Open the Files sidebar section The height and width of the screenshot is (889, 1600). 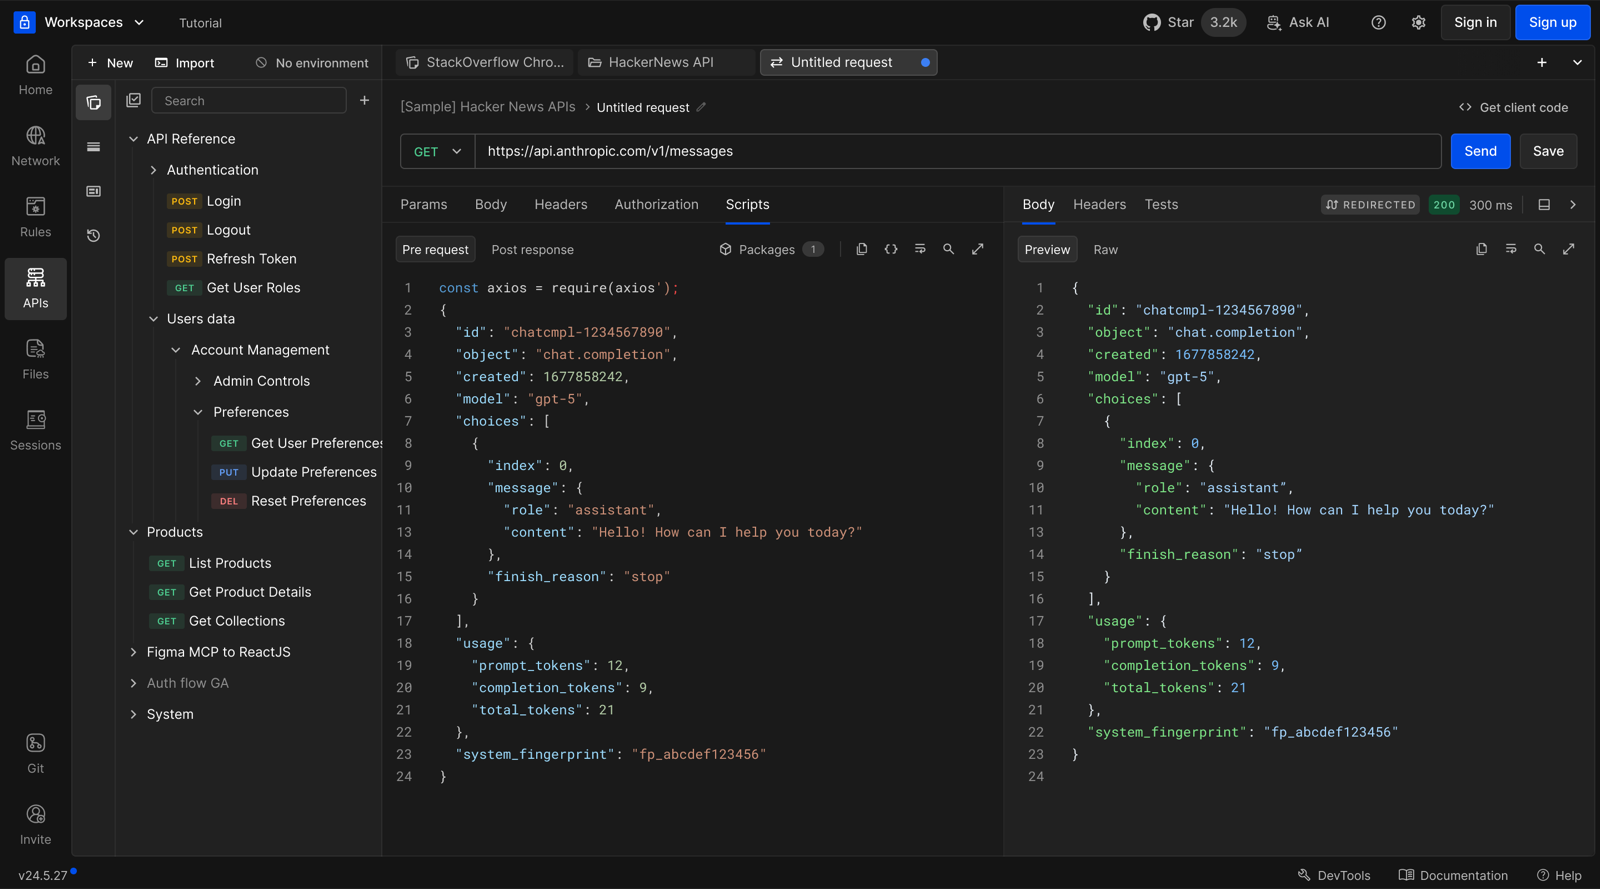coord(35,360)
